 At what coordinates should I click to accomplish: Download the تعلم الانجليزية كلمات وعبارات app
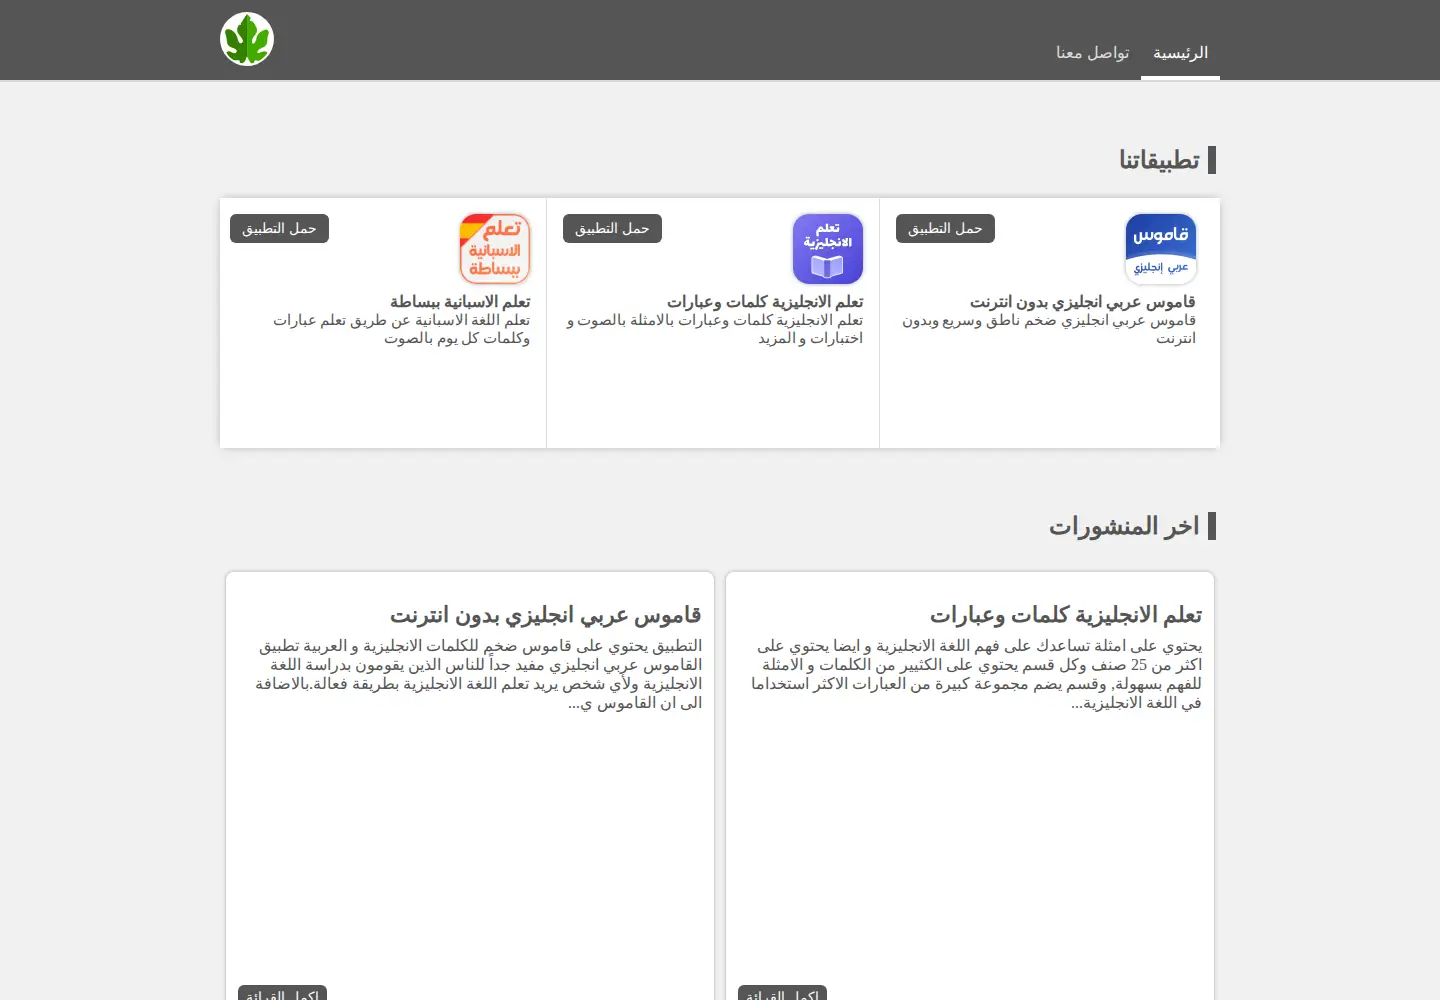(612, 228)
